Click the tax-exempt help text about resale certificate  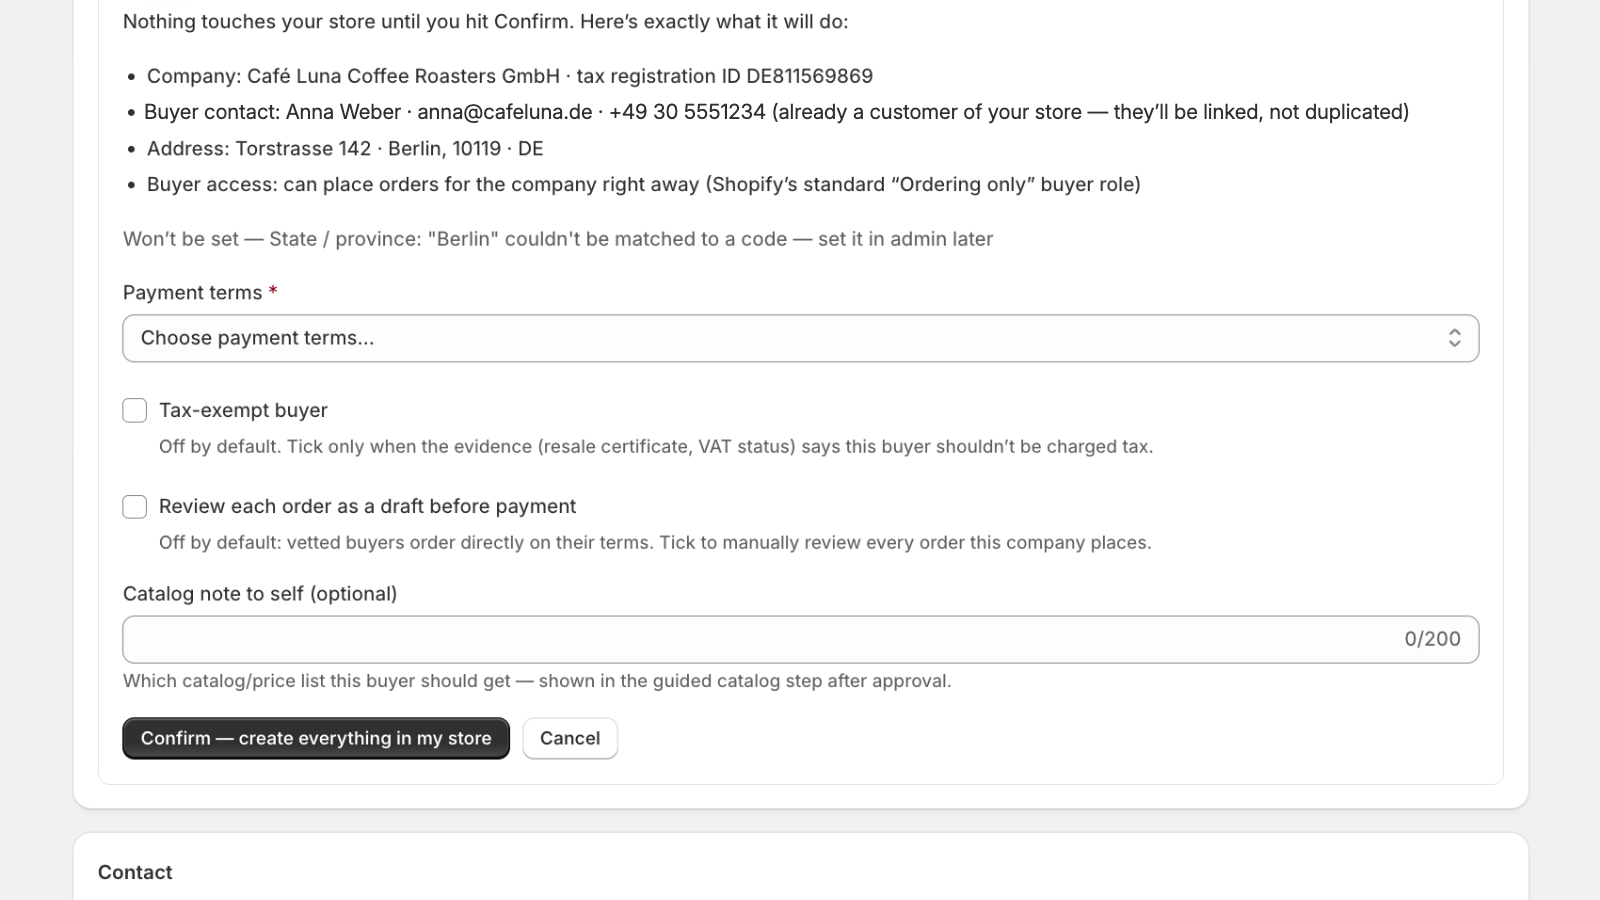pos(656,446)
